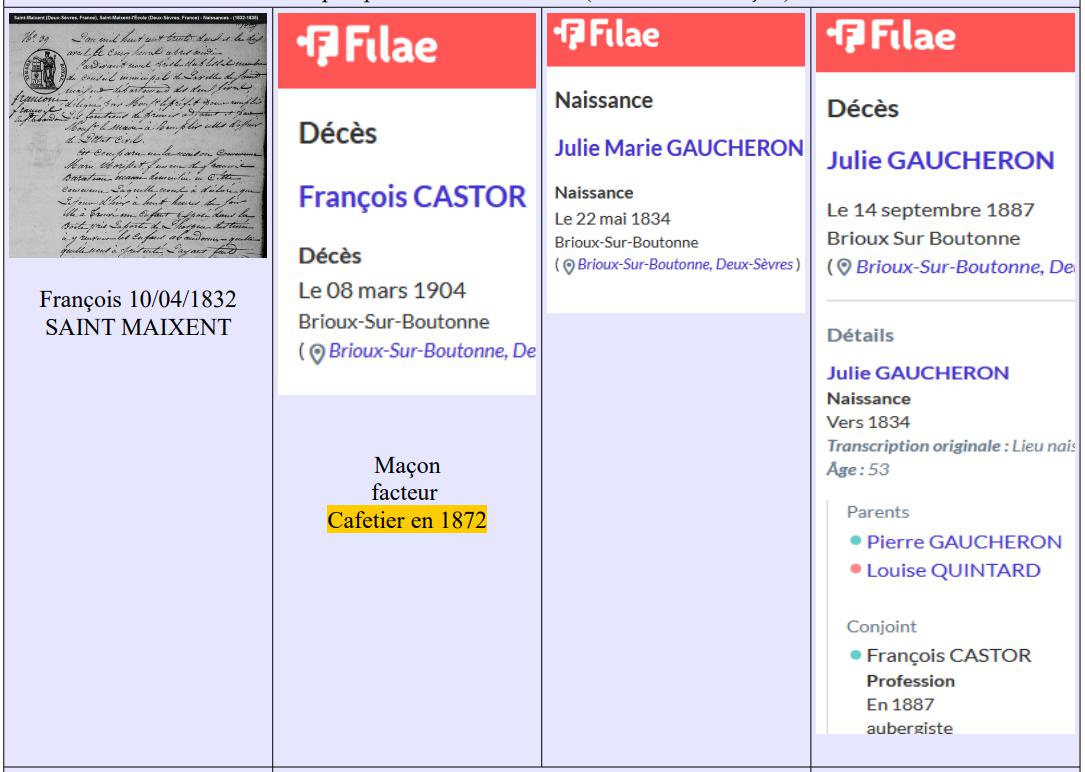Click the word facteur
The image size is (1085, 772).
[x=404, y=493]
